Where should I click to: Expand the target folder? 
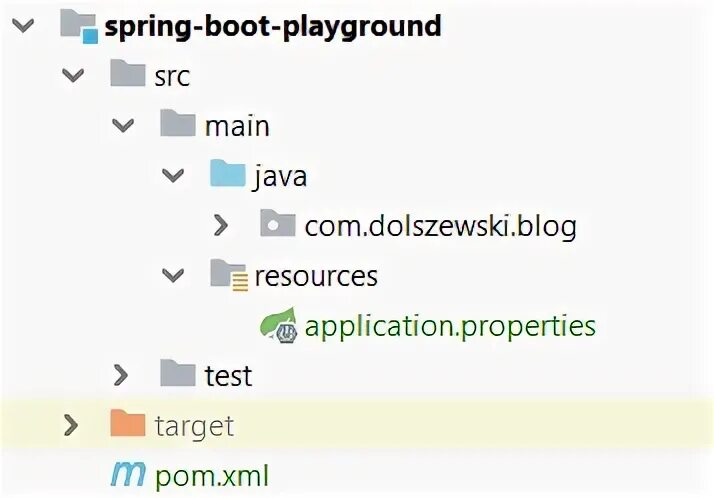[x=71, y=425]
